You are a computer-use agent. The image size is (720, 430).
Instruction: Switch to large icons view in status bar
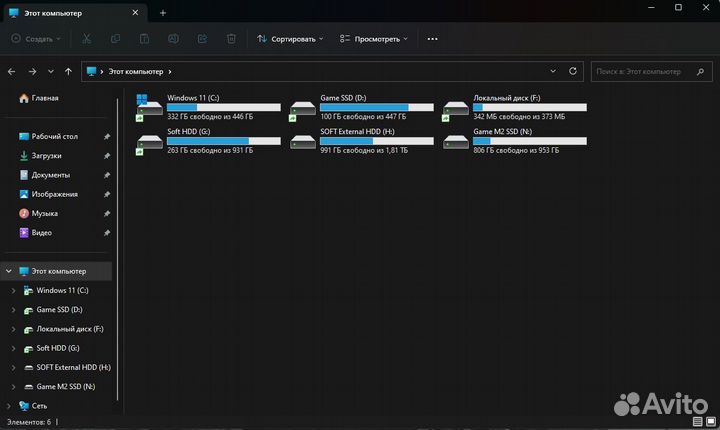[711, 421]
